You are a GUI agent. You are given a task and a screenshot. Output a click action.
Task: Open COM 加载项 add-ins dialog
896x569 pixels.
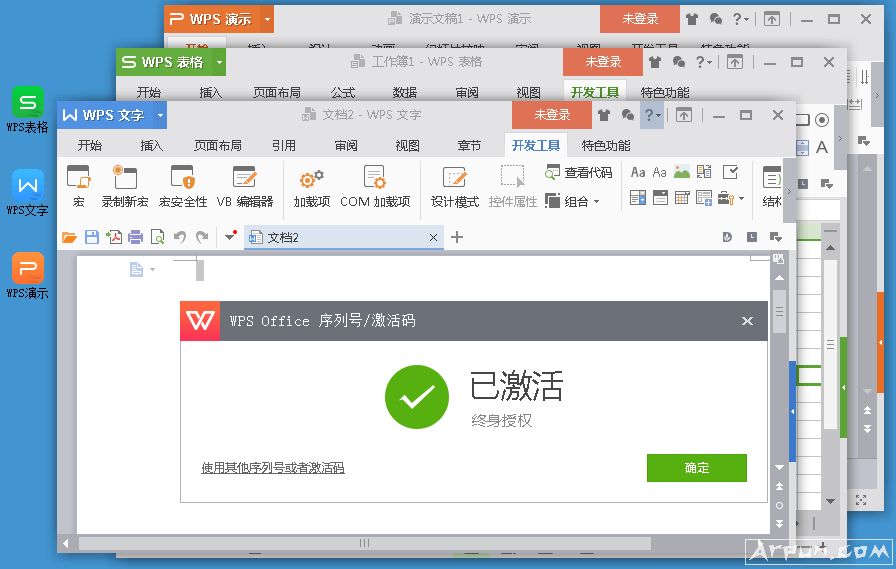point(375,186)
